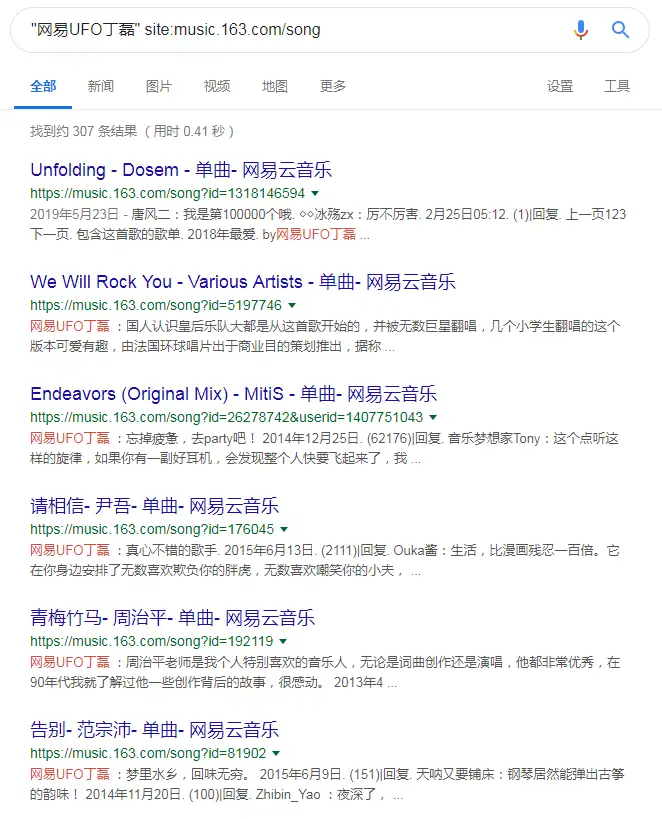662x819 pixels.
Task: Open the We Will Rock You result
Action: pos(243,282)
